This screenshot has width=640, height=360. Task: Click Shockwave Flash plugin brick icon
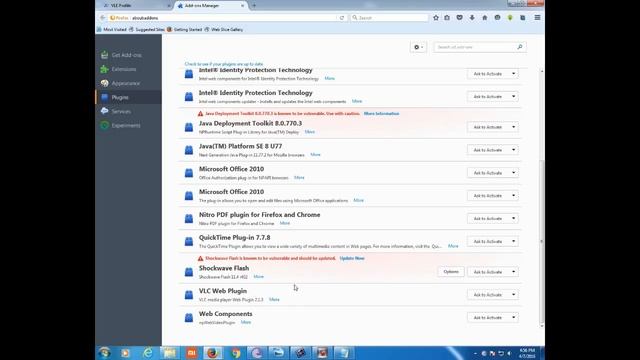(x=189, y=272)
